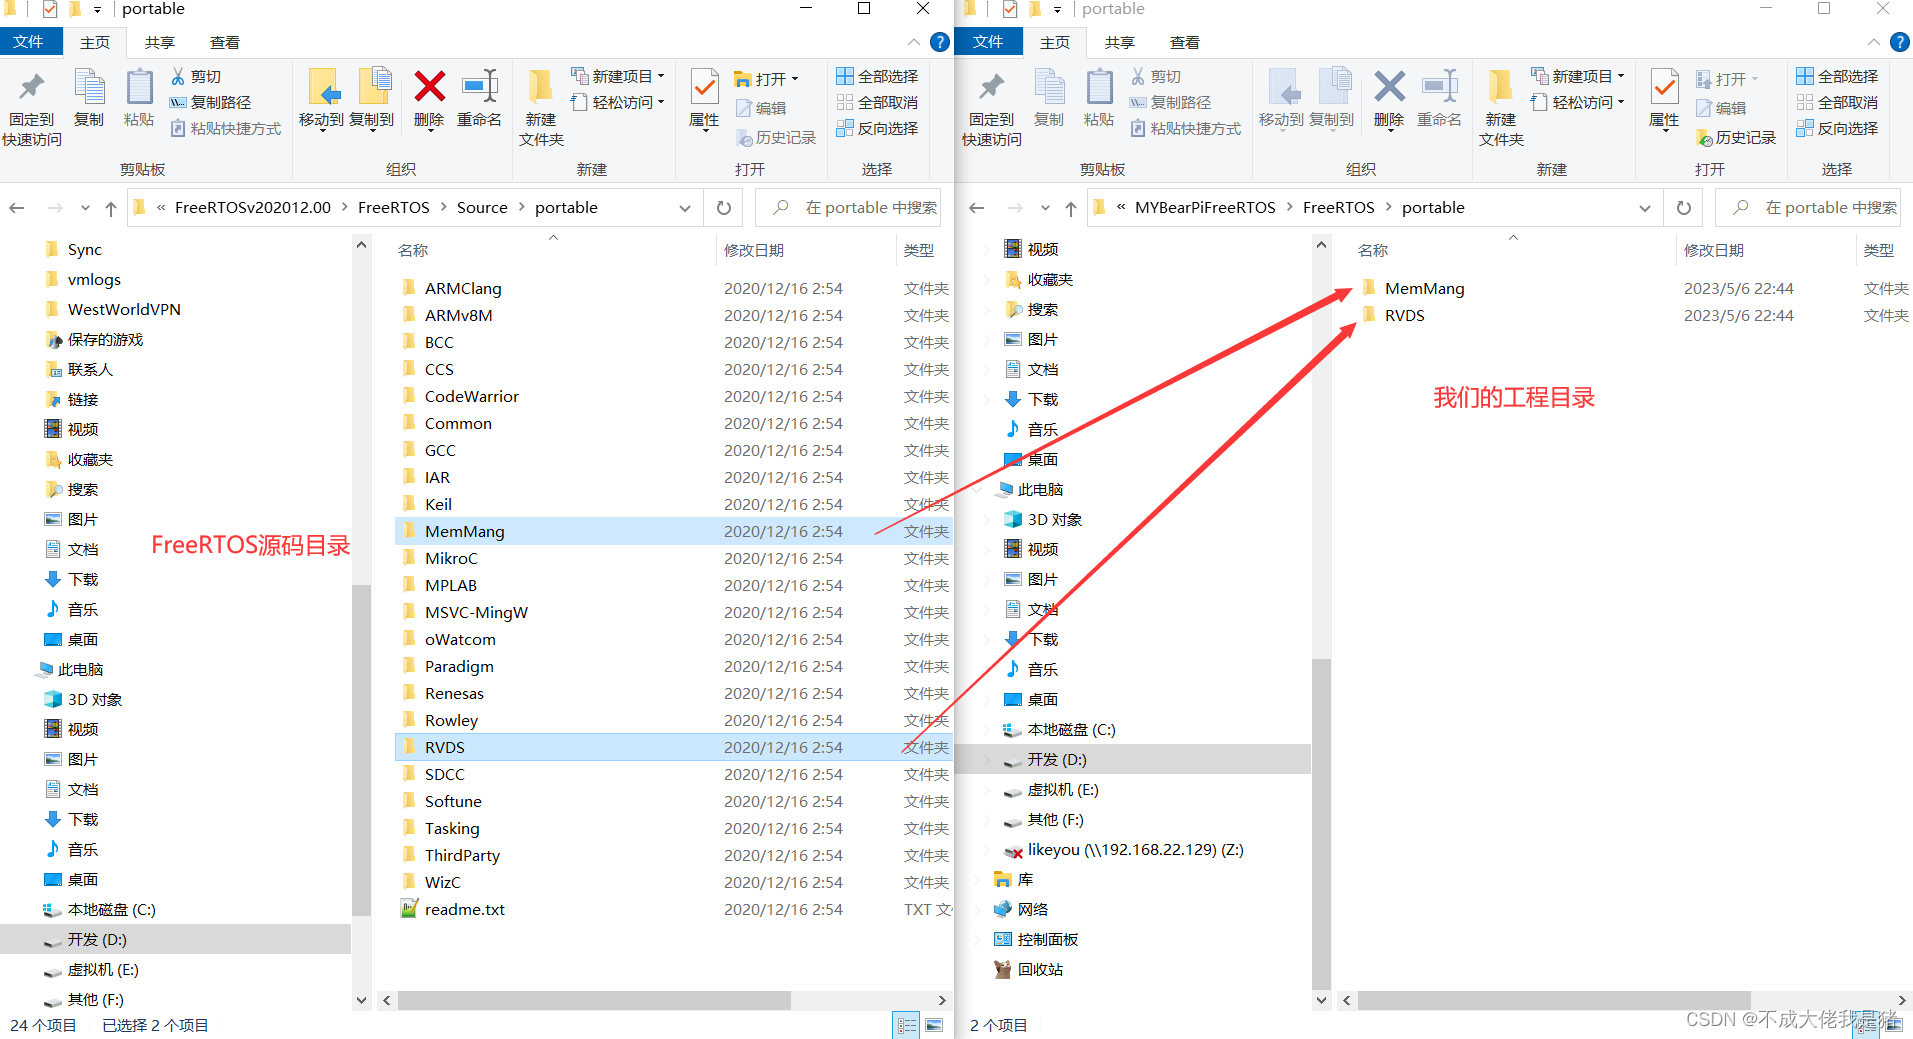Open the Open (打开) dropdown in left window
The image size is (1913, 1039).
pyautogui.click(x=766, y=78)
